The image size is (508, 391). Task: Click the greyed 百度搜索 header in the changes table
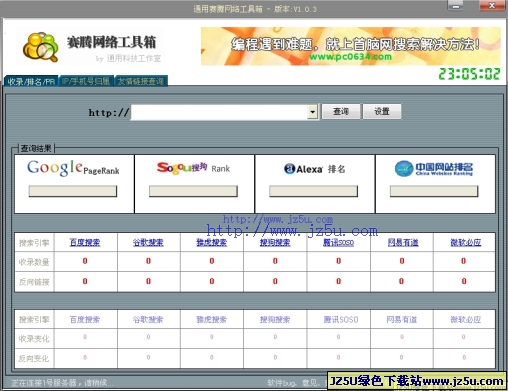[x=85, y=320]
